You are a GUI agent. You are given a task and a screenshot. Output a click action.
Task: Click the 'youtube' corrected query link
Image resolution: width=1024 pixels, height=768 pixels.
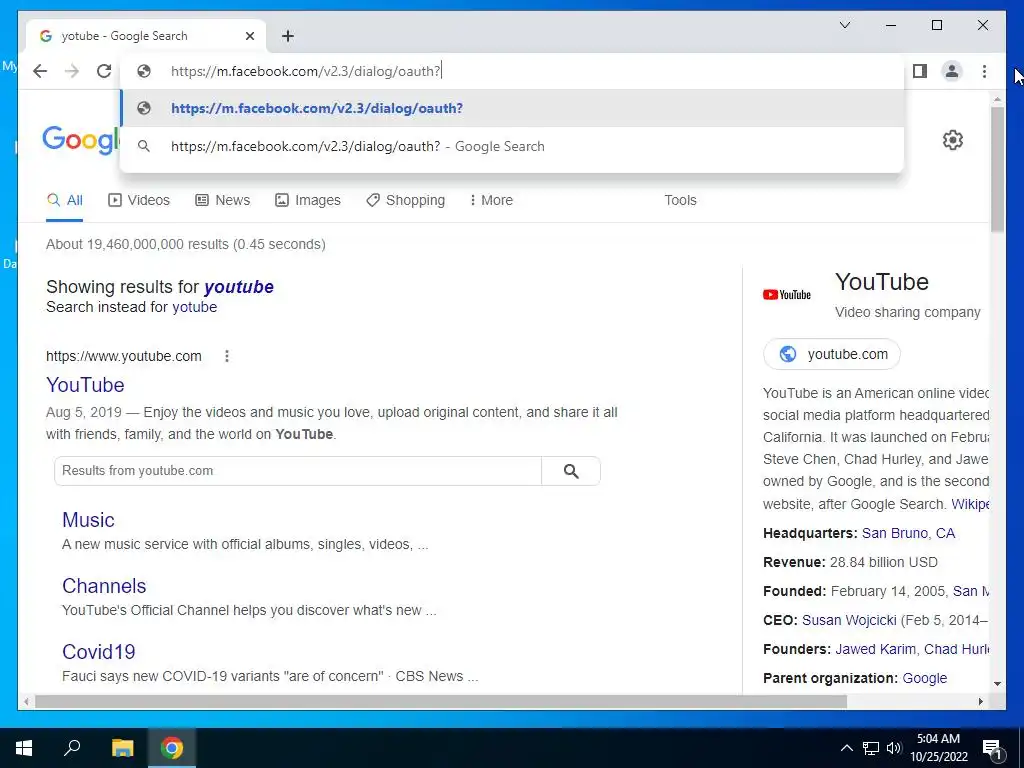238,287
